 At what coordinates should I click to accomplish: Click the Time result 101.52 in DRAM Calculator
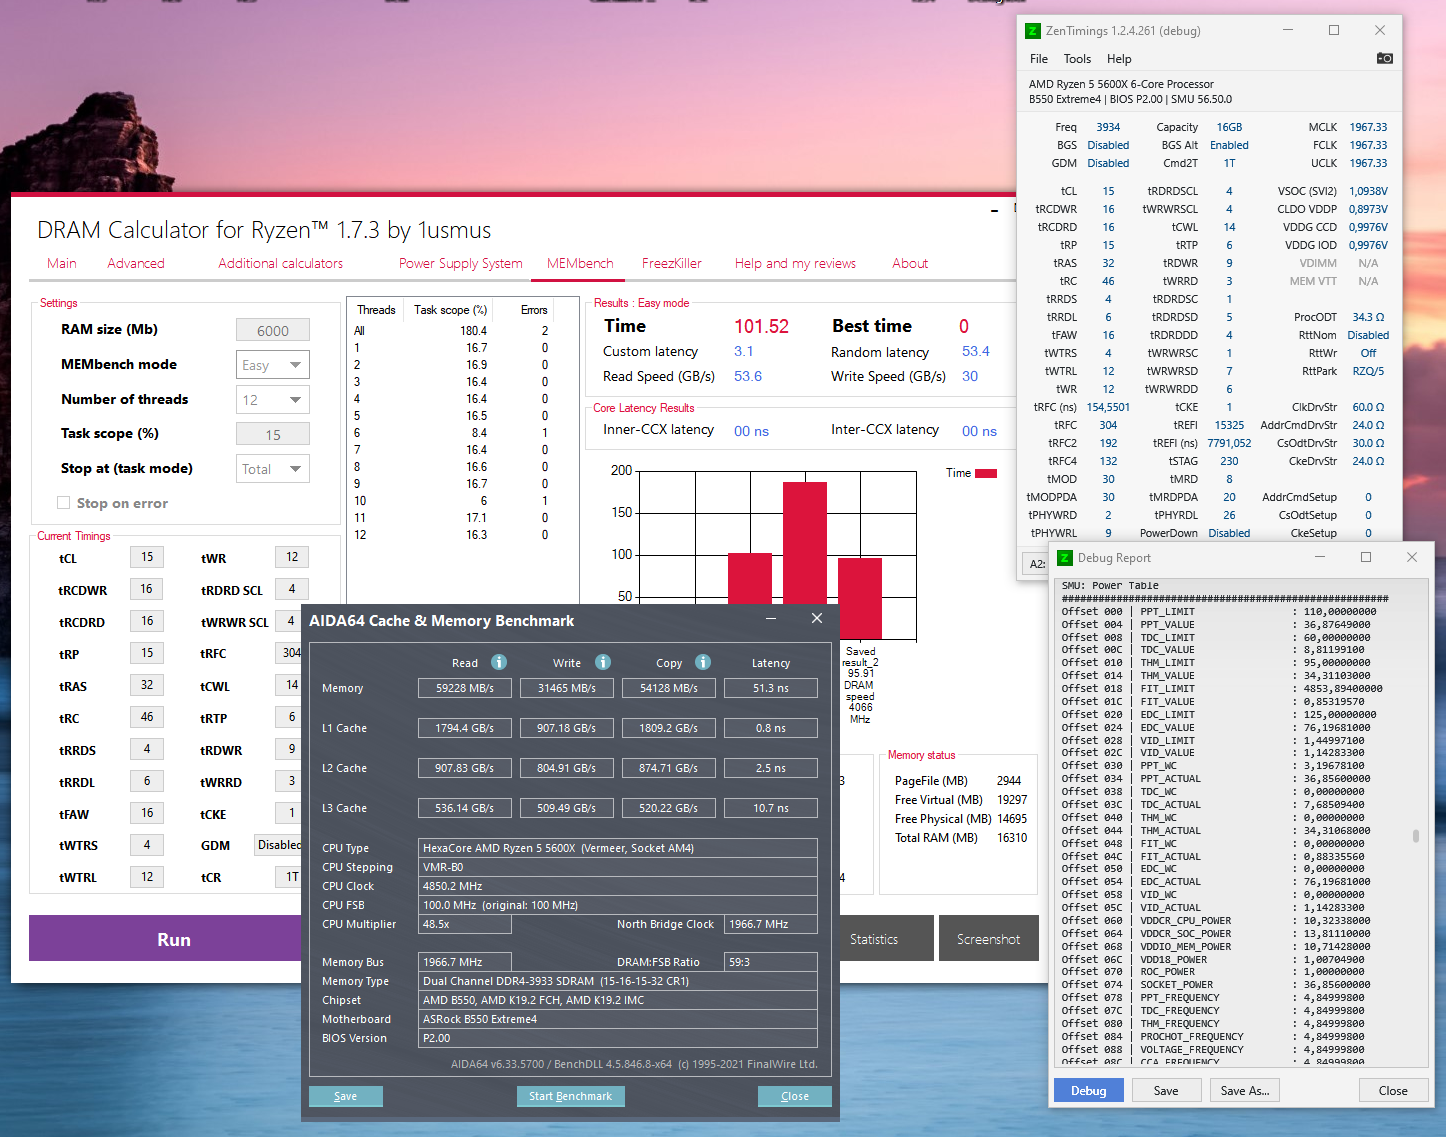coord(762,327)
